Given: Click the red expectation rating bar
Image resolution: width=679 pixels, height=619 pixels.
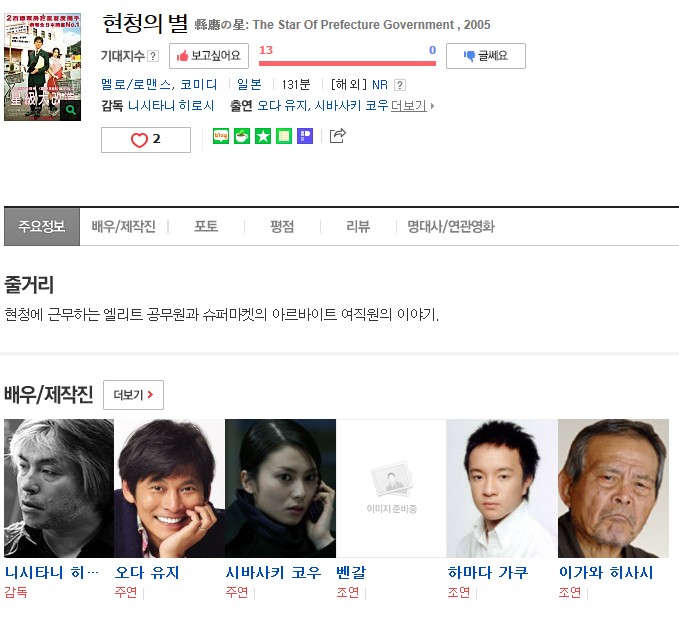Looking at the screenshot, I should point(347,64).
